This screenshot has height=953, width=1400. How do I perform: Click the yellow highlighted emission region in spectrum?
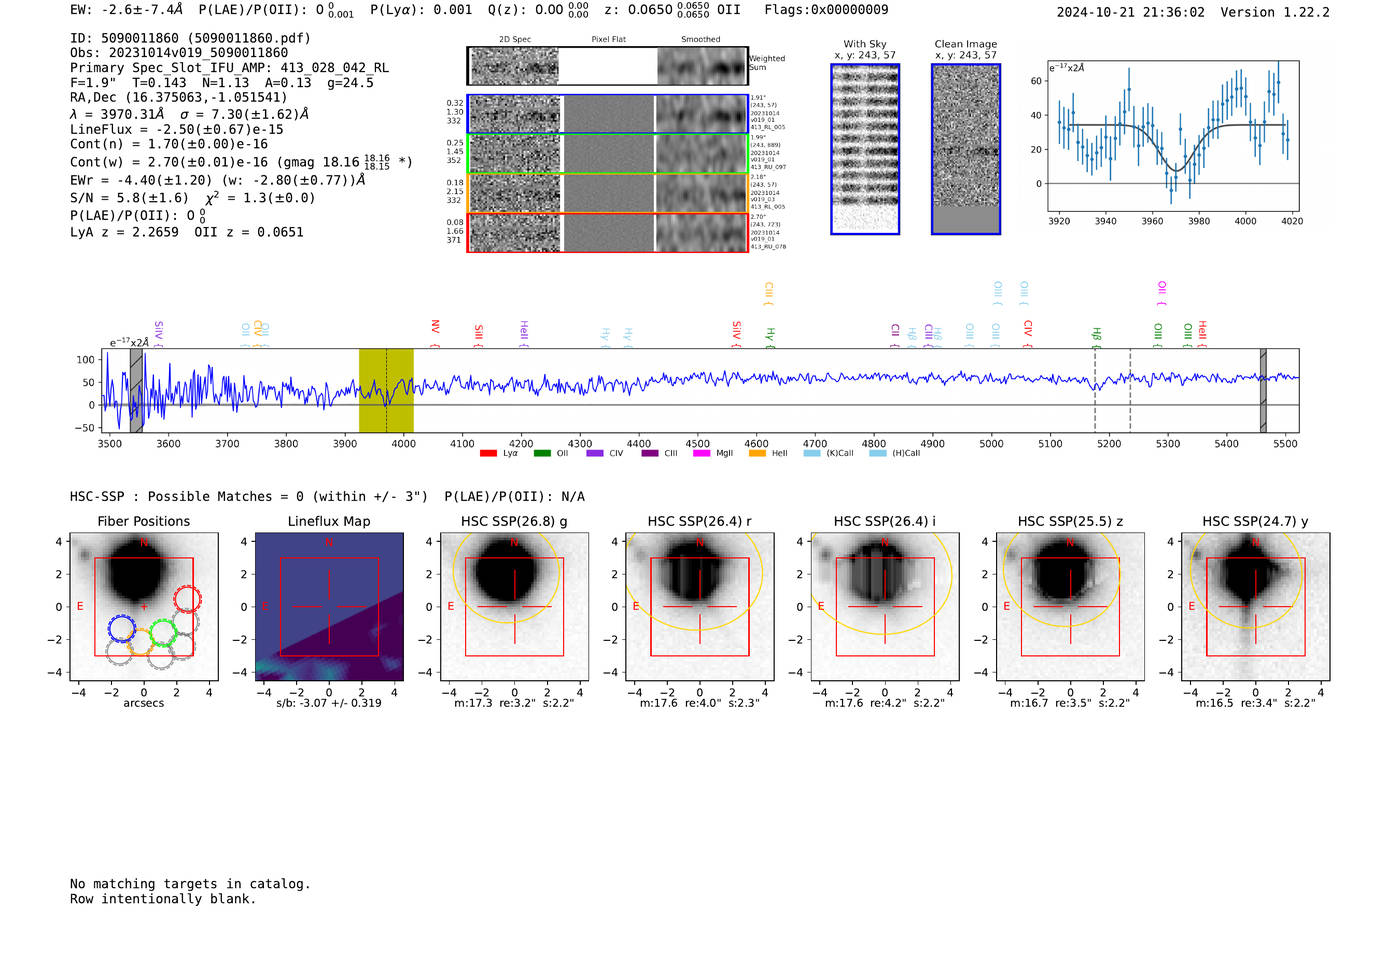[x=386, y=390]
